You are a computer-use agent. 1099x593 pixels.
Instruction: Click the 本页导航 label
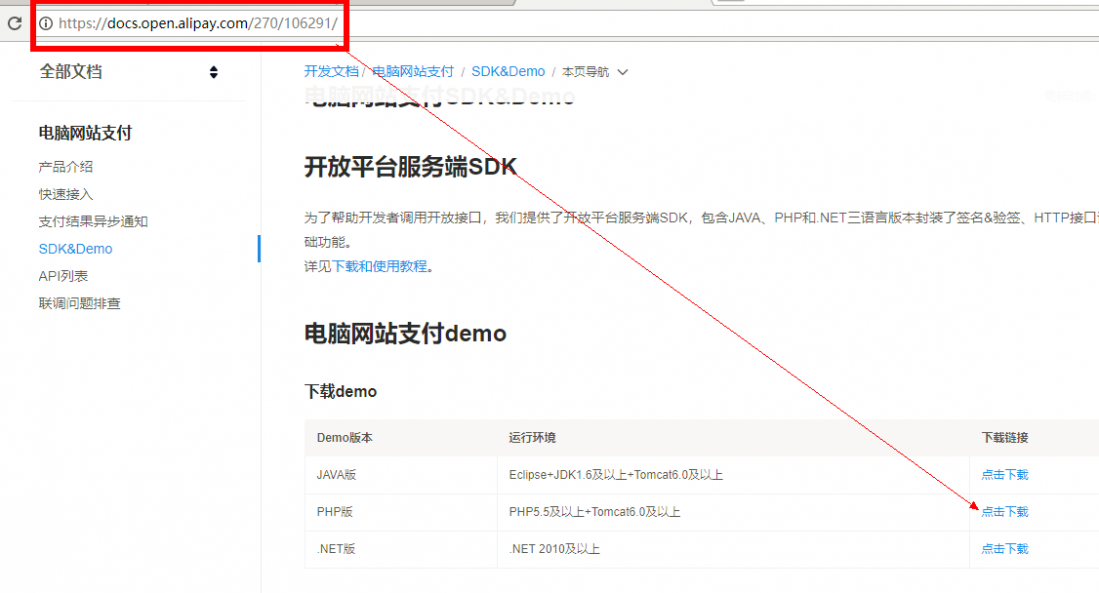[586, 72]
